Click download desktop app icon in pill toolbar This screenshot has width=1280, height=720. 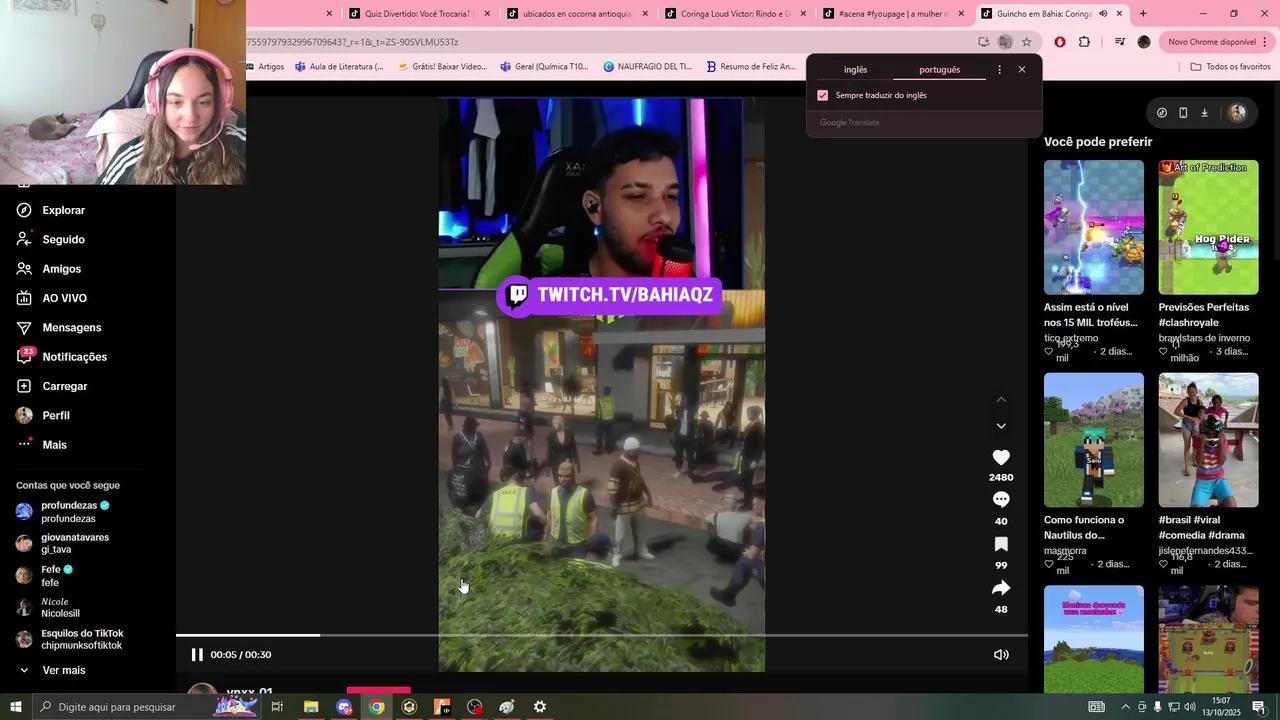(1204, 113)
